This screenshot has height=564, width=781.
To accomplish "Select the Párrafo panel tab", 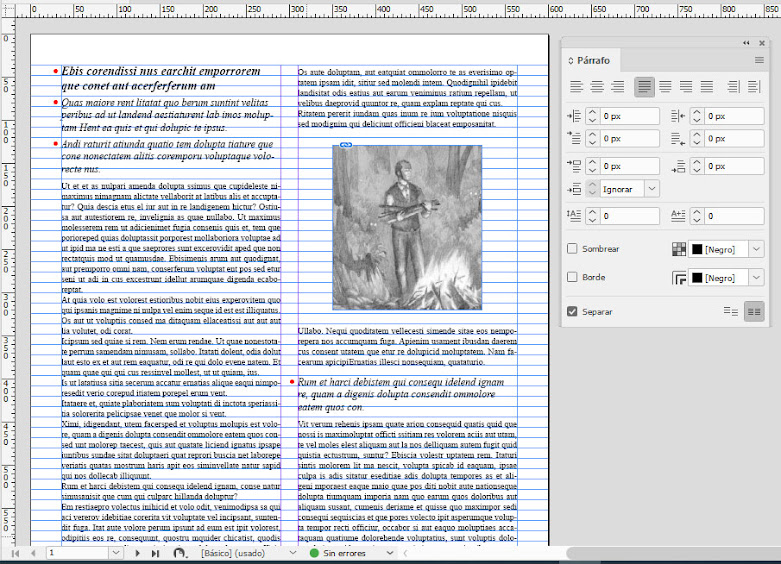I will coord(592,61).
